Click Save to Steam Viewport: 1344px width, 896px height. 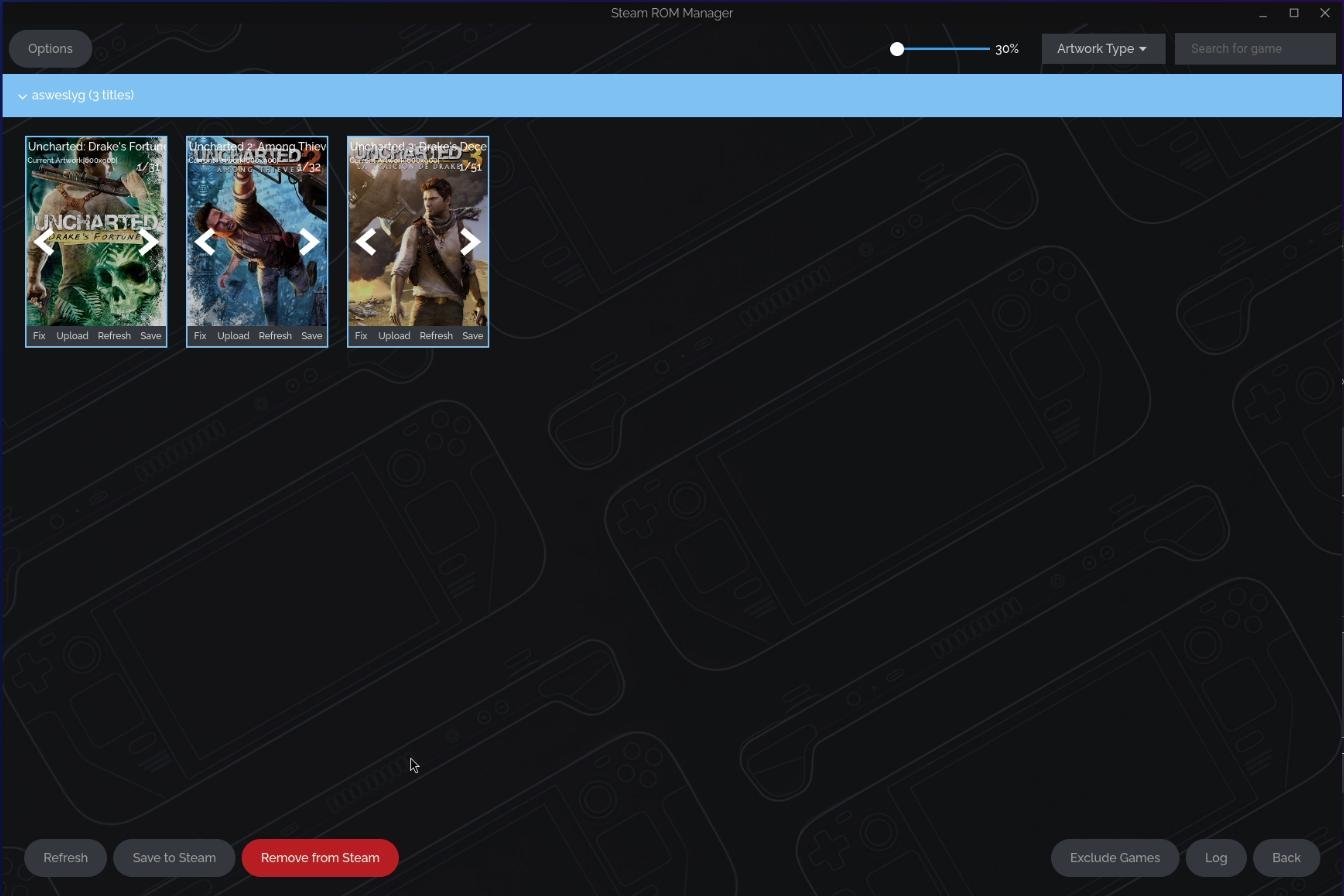pos(174,858)
